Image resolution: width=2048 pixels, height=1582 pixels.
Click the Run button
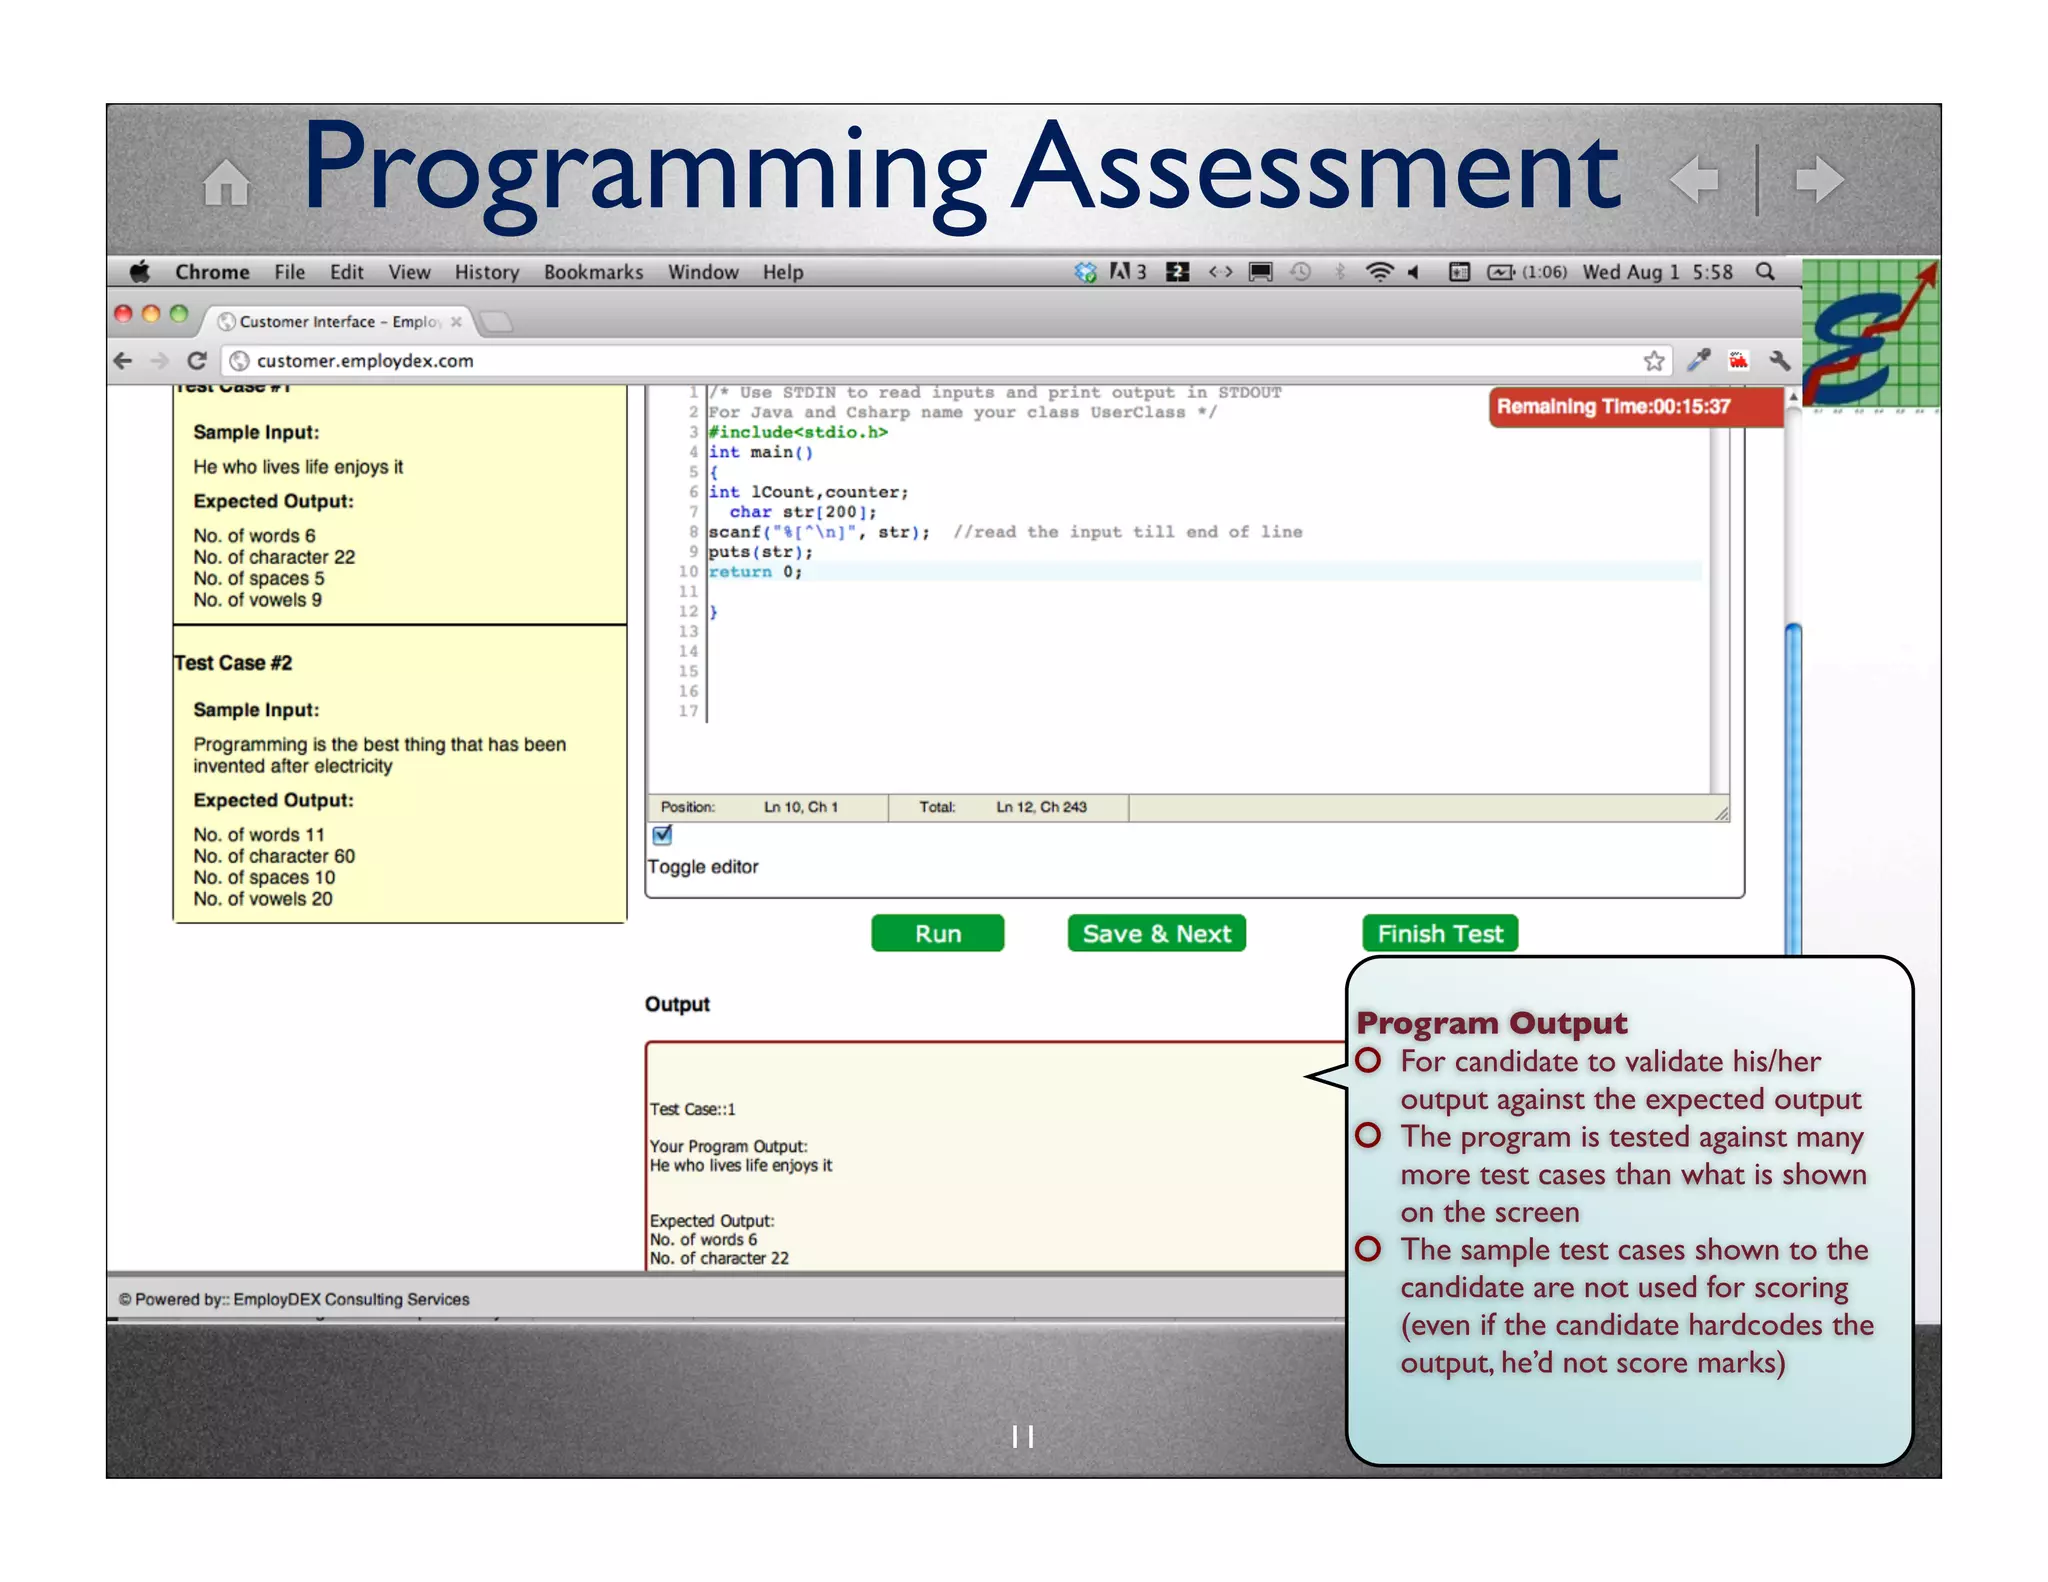(x=937, y=933)
